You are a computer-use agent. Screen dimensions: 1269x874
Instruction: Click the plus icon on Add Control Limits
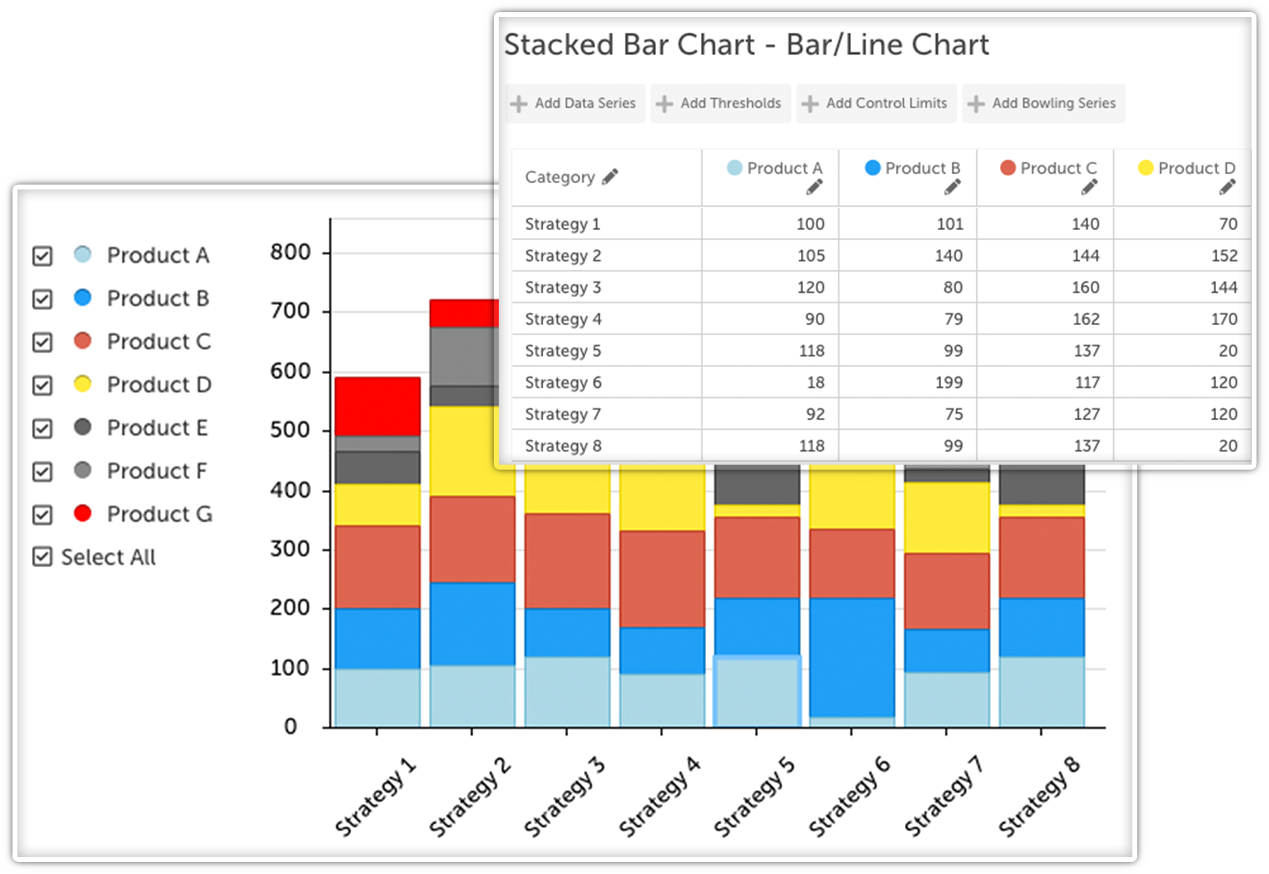810,103
